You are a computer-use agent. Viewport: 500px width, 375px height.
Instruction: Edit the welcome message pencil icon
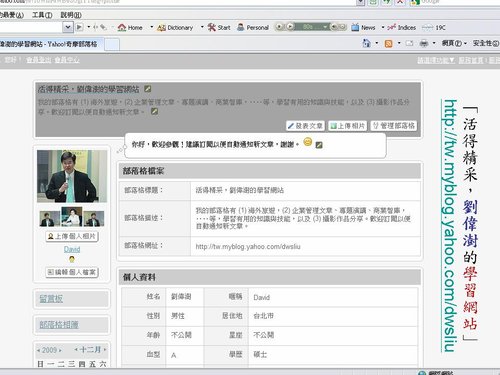click(319, 145)
